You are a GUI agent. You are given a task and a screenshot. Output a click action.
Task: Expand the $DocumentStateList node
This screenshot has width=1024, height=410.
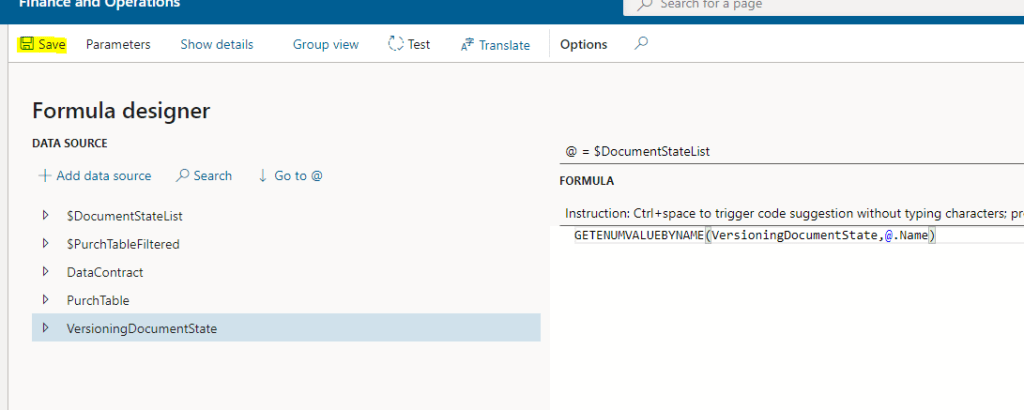[45, 215]
